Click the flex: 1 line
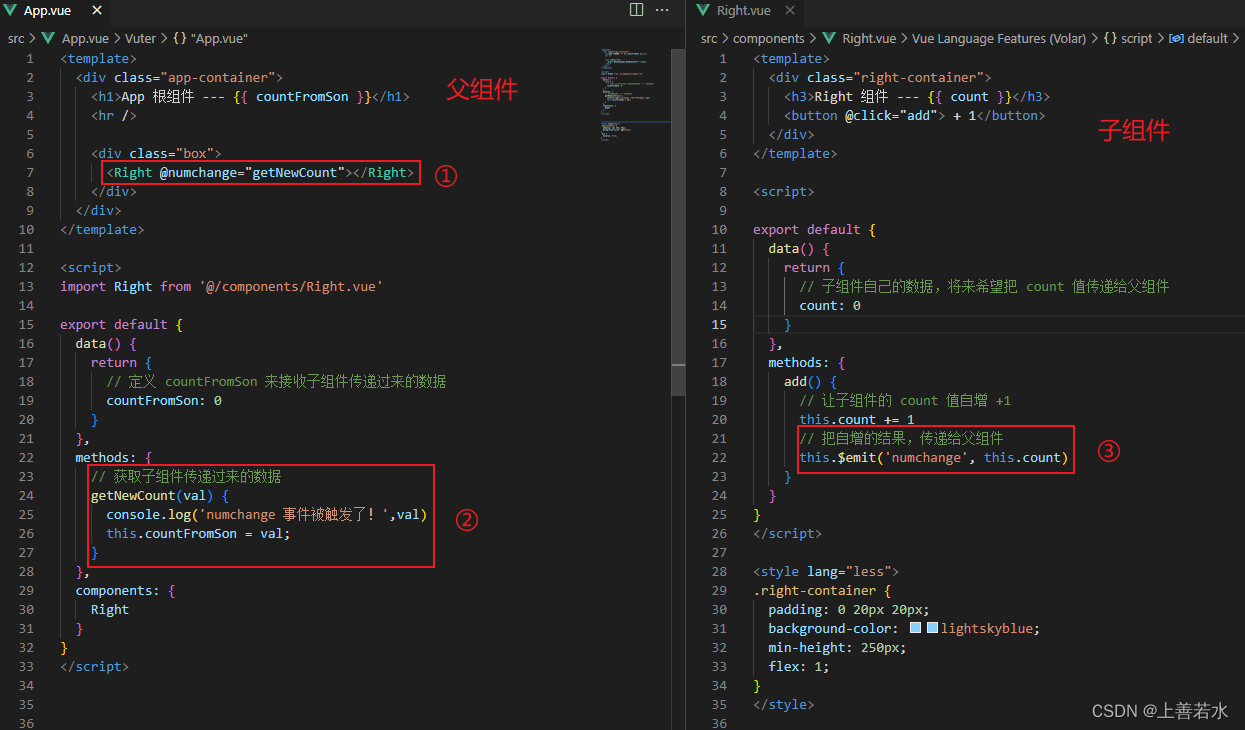1245x730 pixels. 799,667
